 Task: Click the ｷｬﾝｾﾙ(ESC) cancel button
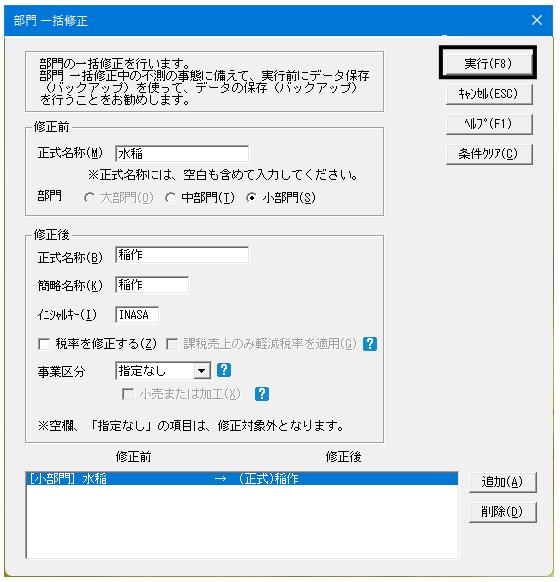tap(489, 94)
